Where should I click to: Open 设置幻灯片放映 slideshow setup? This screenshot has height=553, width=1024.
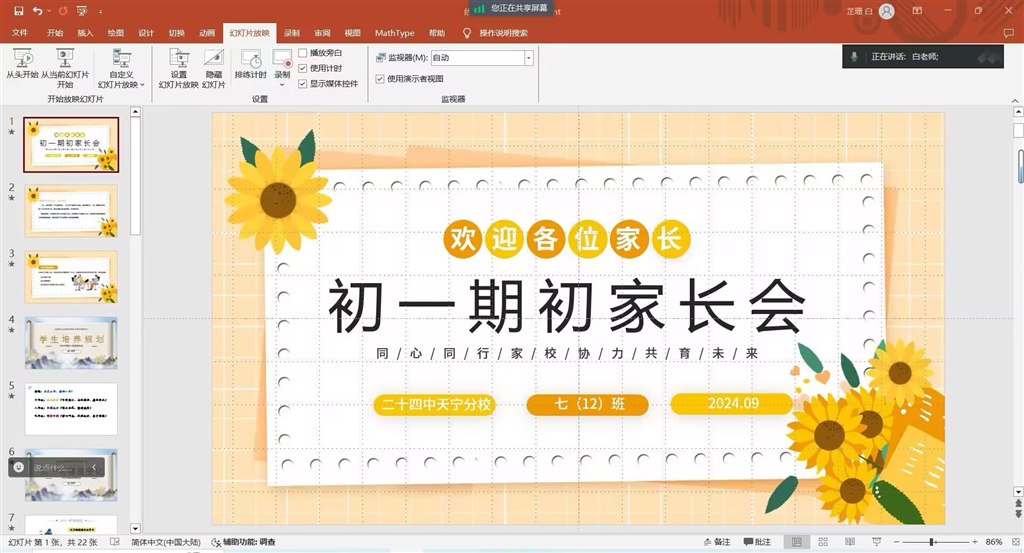(x=178, y=66)
